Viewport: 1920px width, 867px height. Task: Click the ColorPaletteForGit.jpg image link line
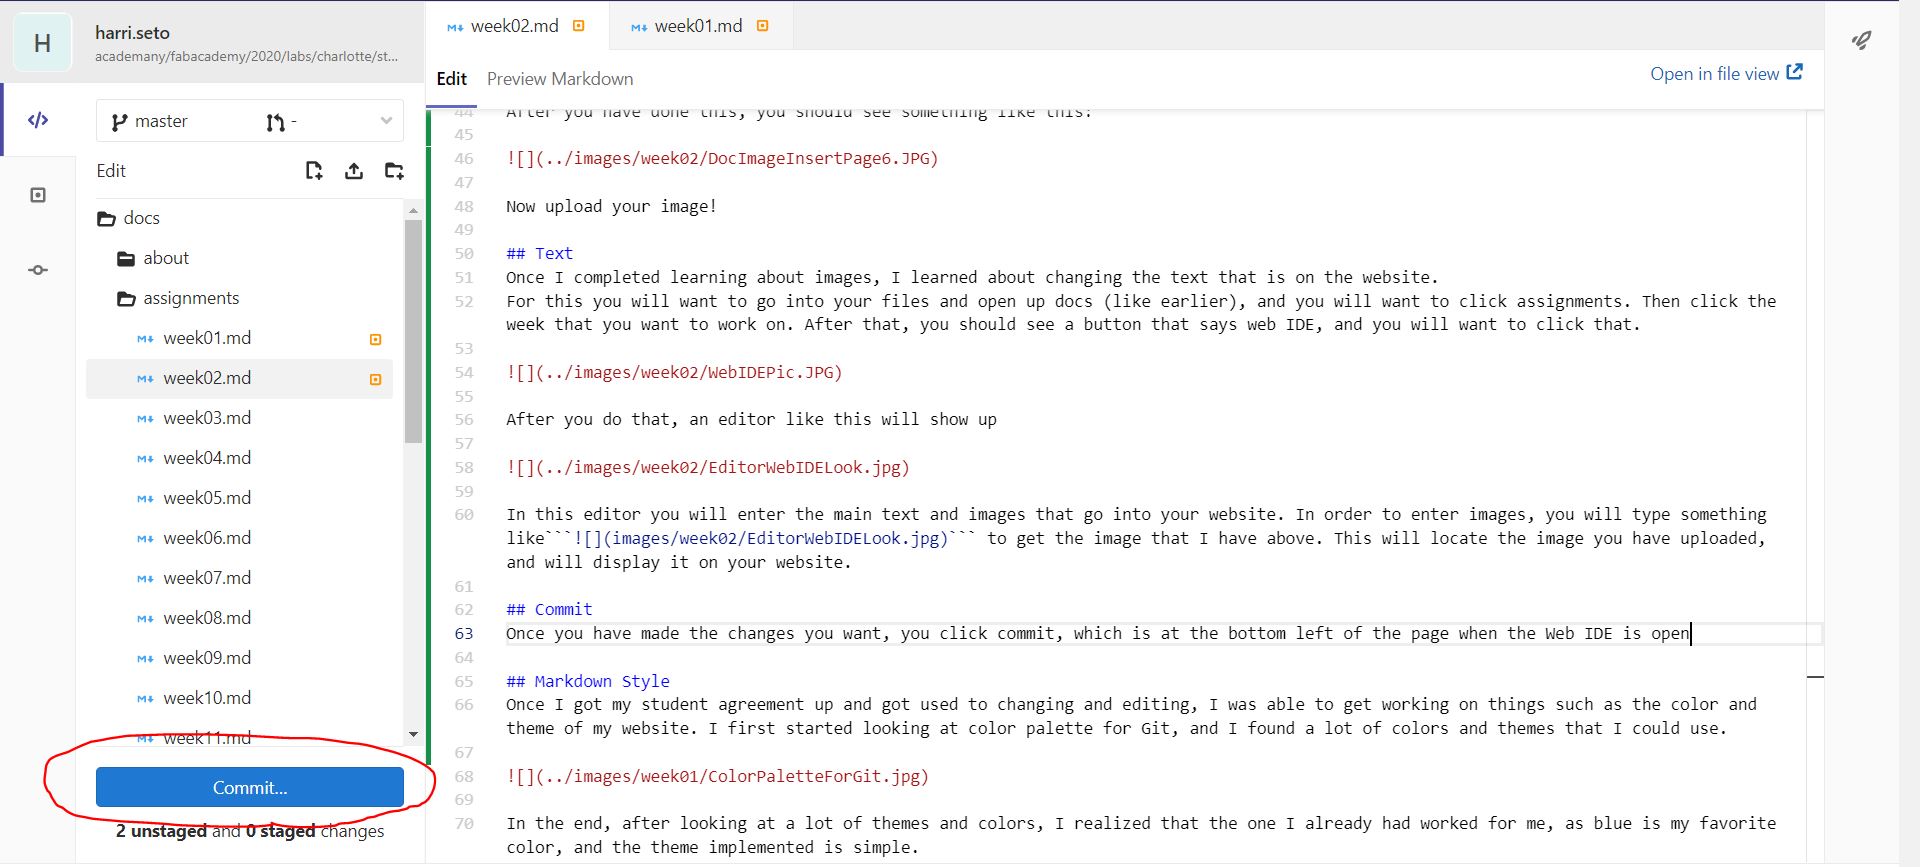(717, 777)
